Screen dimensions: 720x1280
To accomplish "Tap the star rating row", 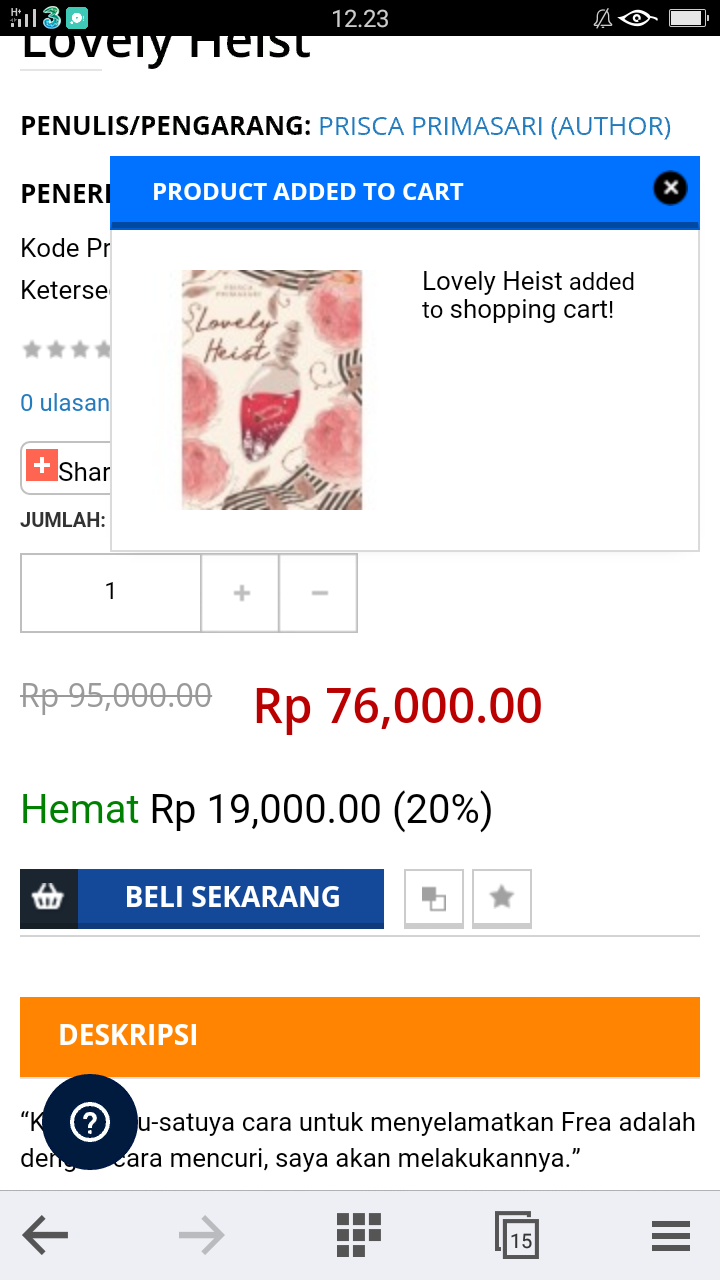I will click(x=66, y=349).
